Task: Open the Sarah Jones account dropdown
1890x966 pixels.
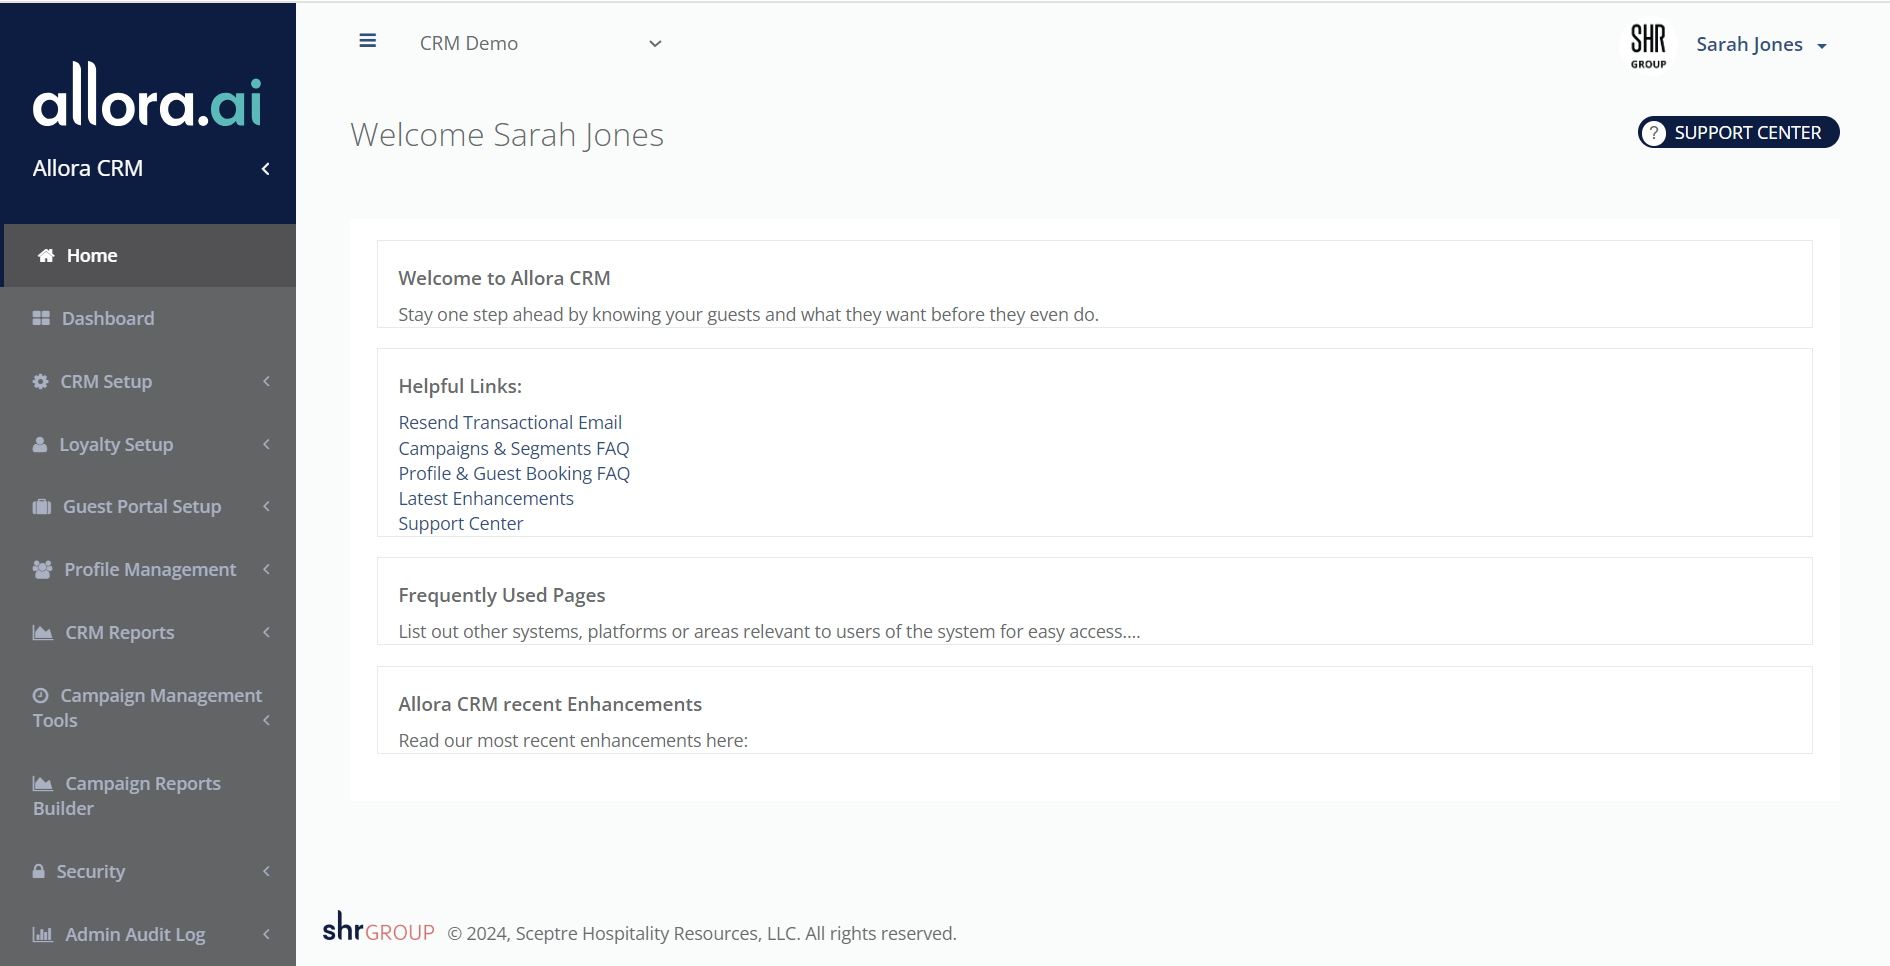Action: (1762, 44)
